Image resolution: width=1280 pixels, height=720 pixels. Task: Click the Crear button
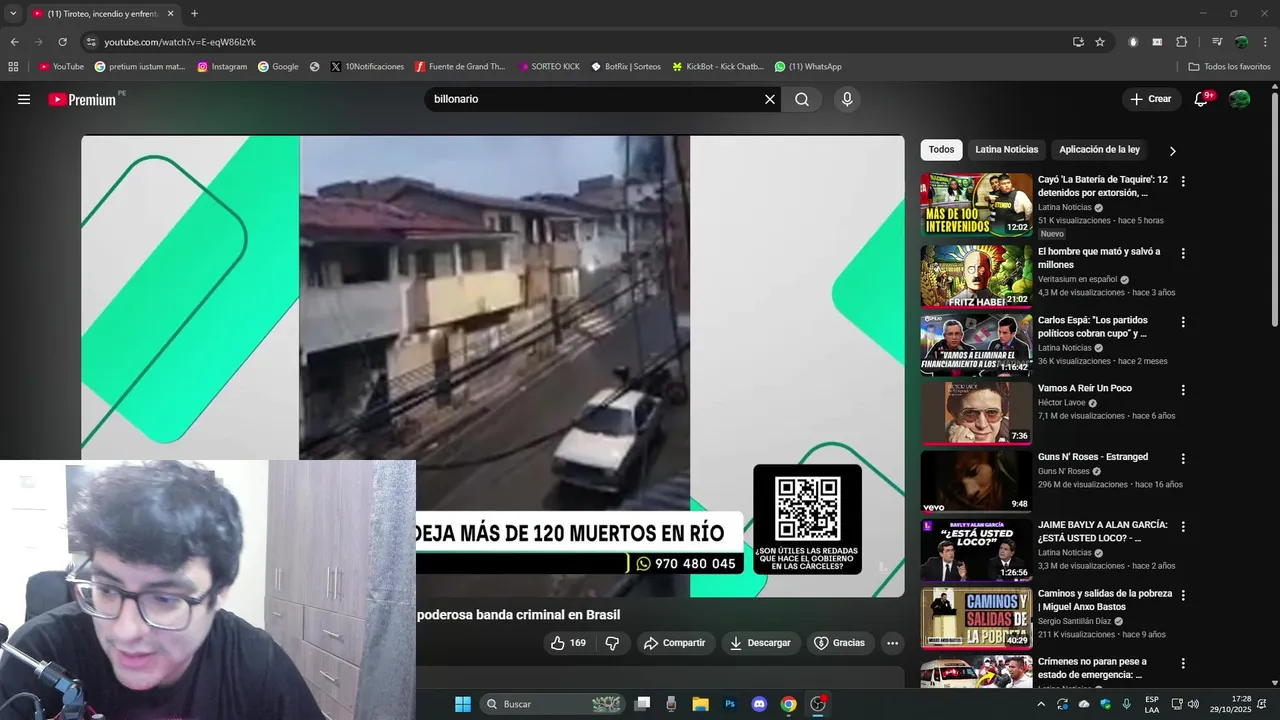tap(1151, 99)
